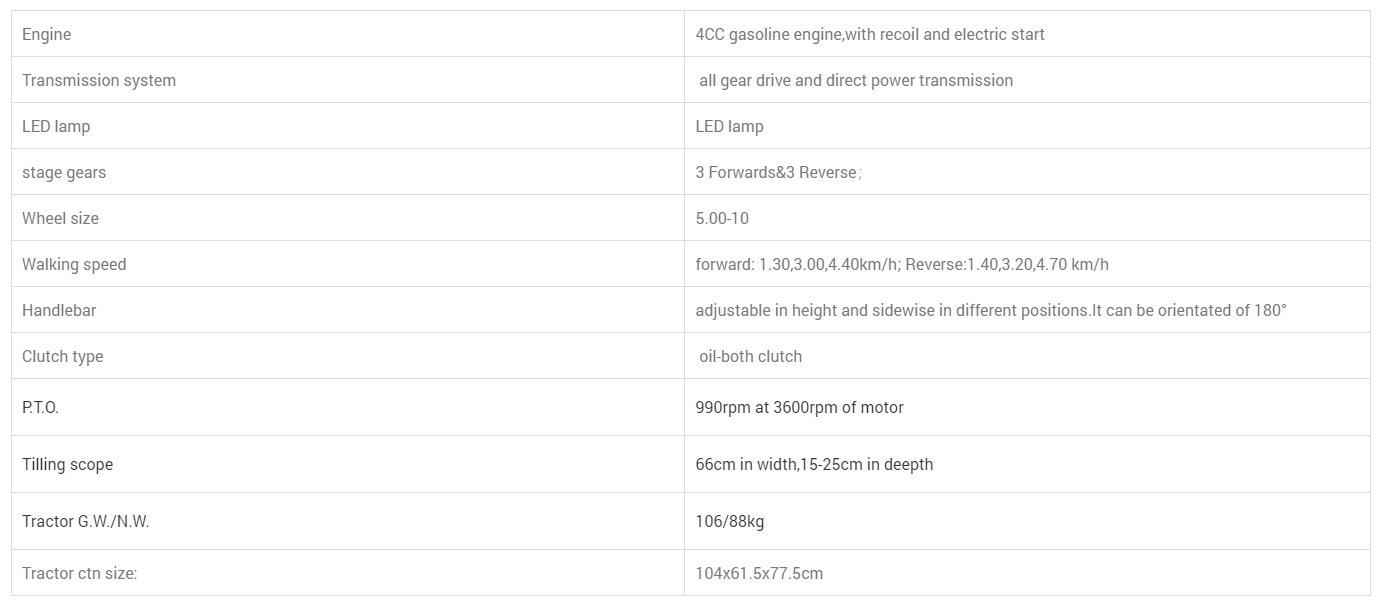Screen dimensions: 1382x602
Task: Select the 4CC gasoline engine description
Action: [870, 34]
